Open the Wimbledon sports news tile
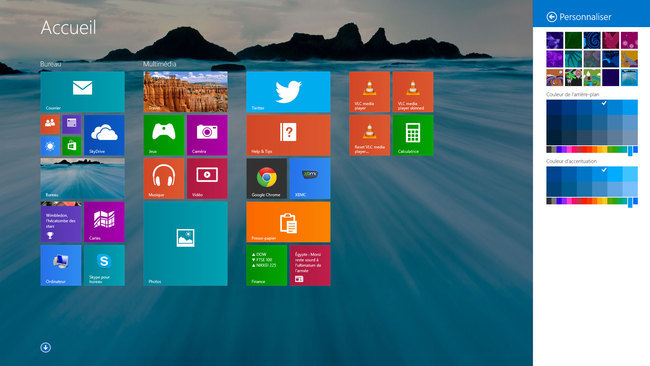Image resolution: width=650 pixels, height=366 pixels. (x=61, y=222)
